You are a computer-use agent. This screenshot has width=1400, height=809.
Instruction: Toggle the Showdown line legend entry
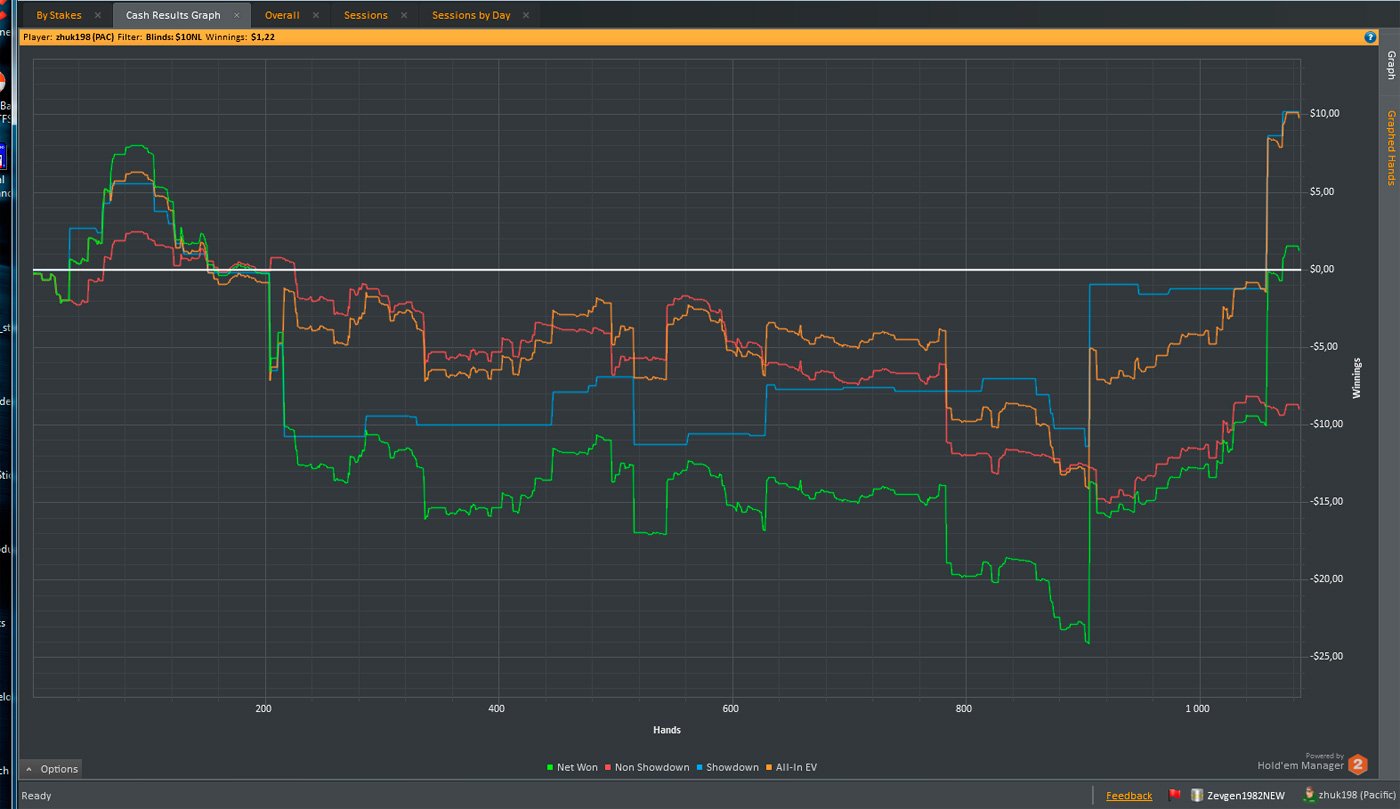click(x=728, y=768)
